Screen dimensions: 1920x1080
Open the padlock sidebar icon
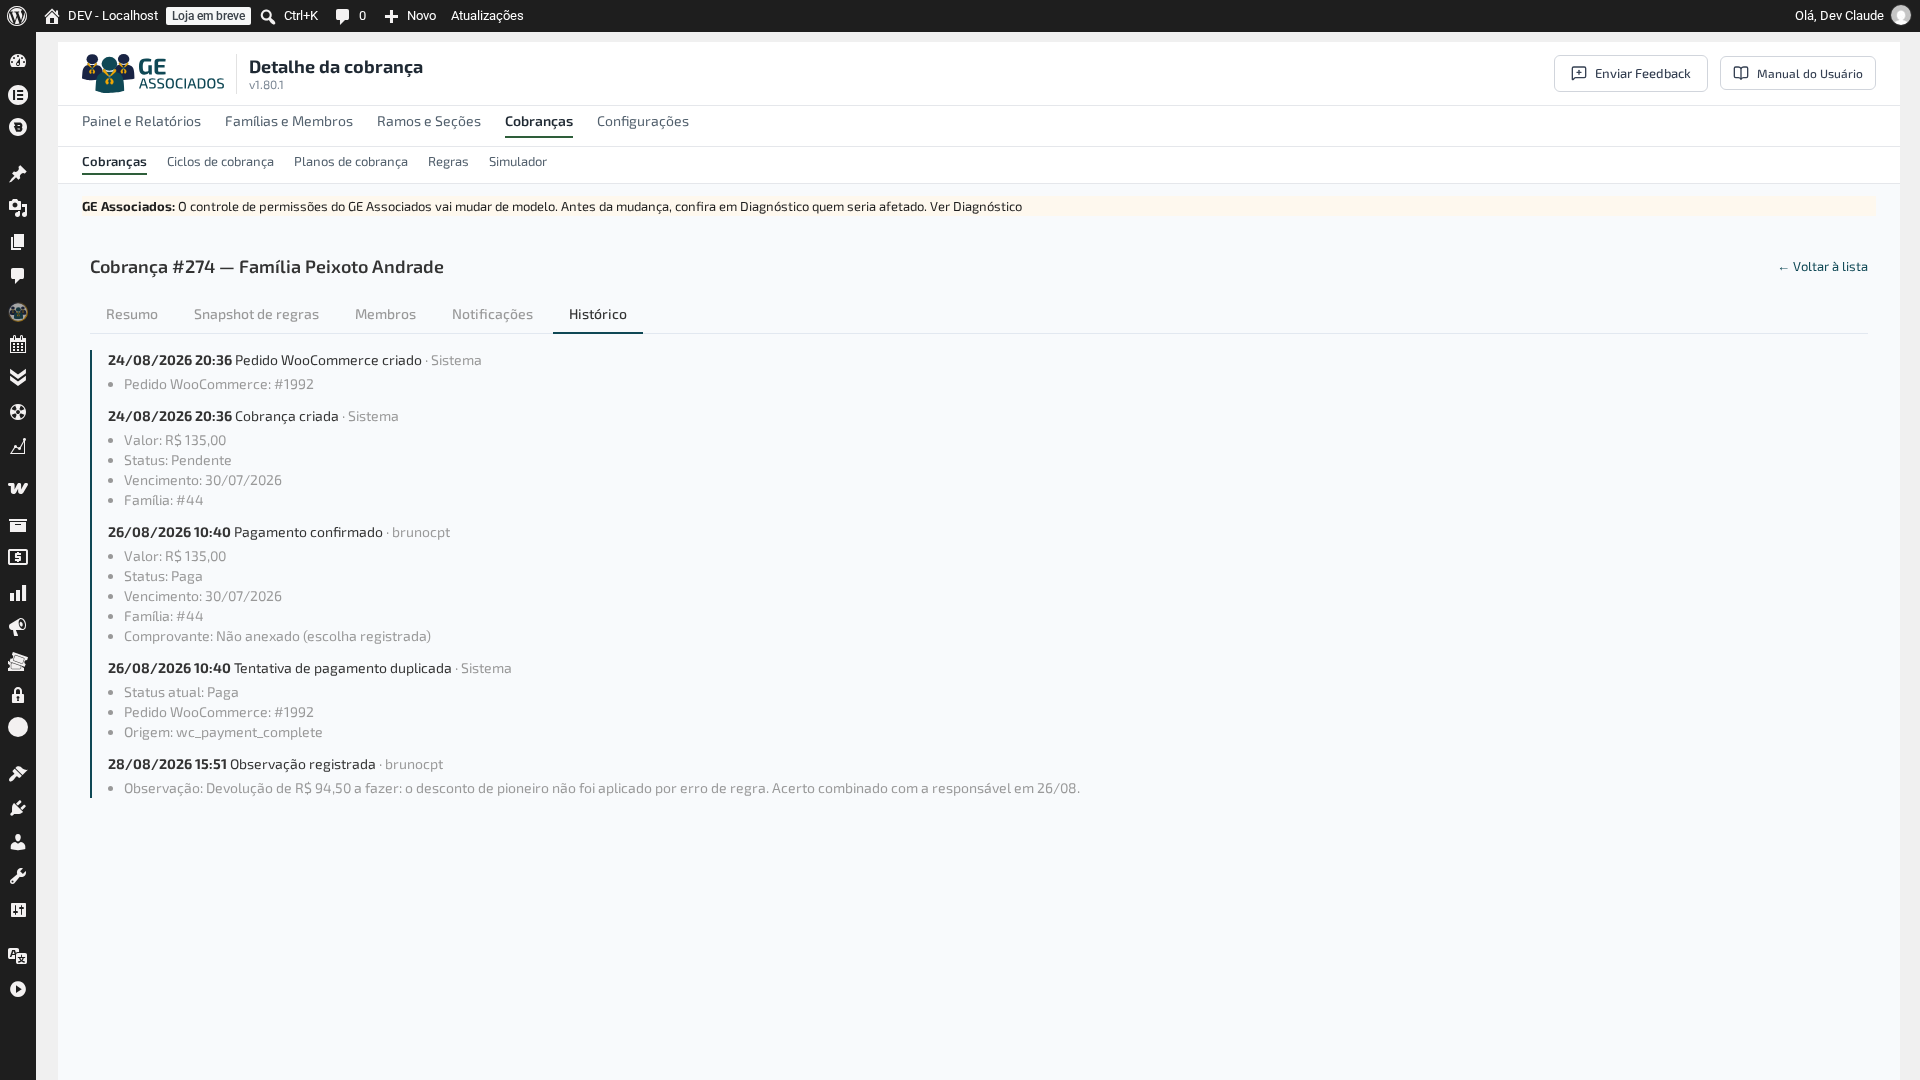coord(18,695)
